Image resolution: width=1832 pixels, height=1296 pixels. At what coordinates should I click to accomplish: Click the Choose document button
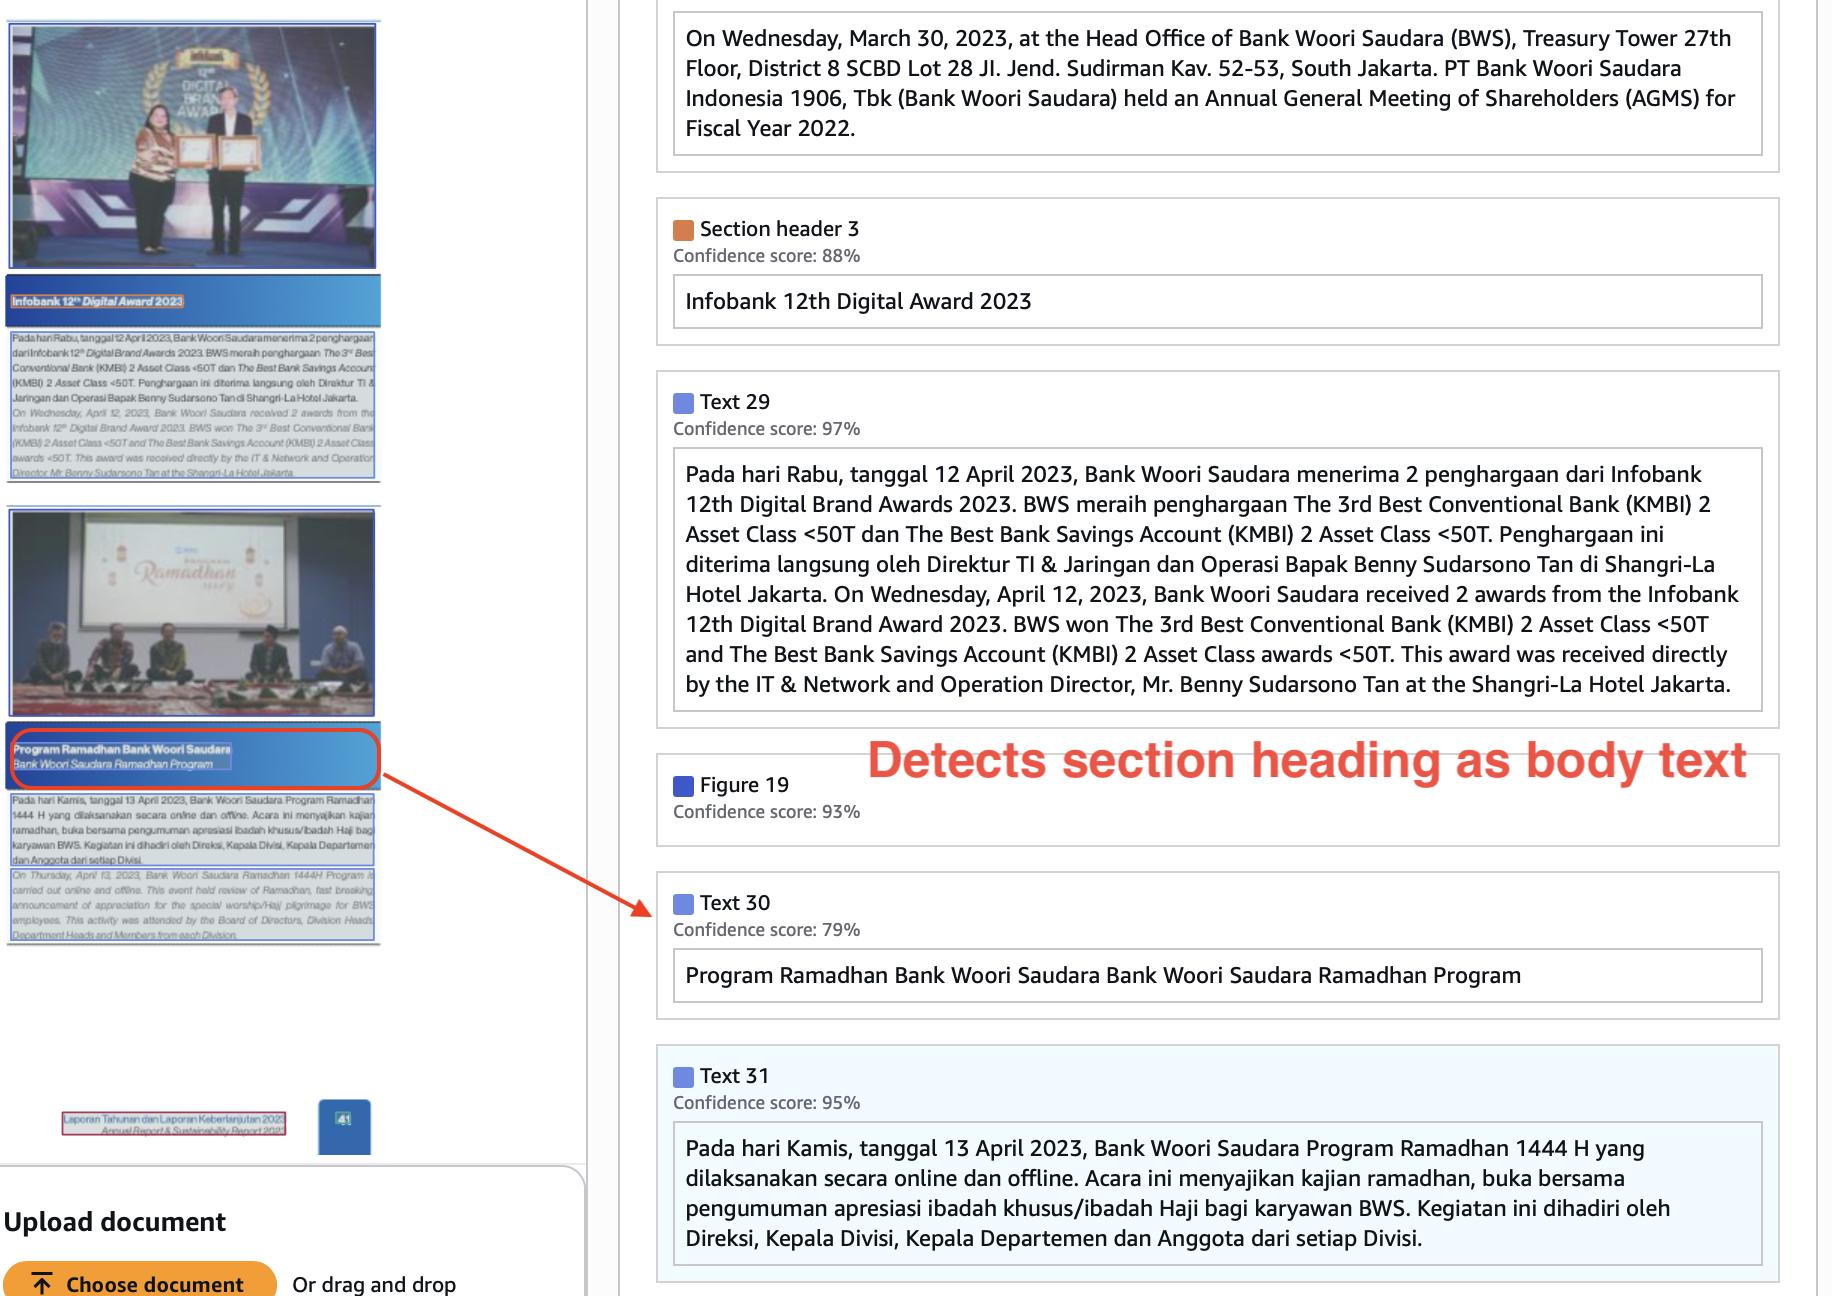pyautogui.click(x=140, y=1281)
